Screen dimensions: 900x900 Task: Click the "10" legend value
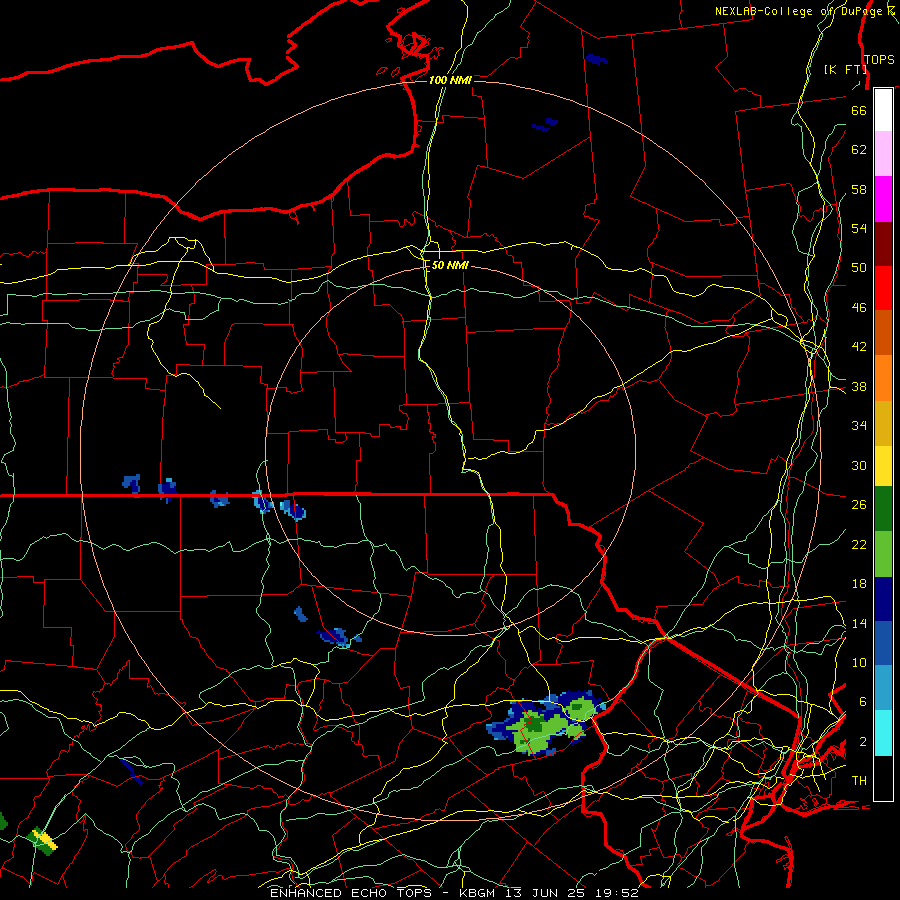[x=859, y=663]
